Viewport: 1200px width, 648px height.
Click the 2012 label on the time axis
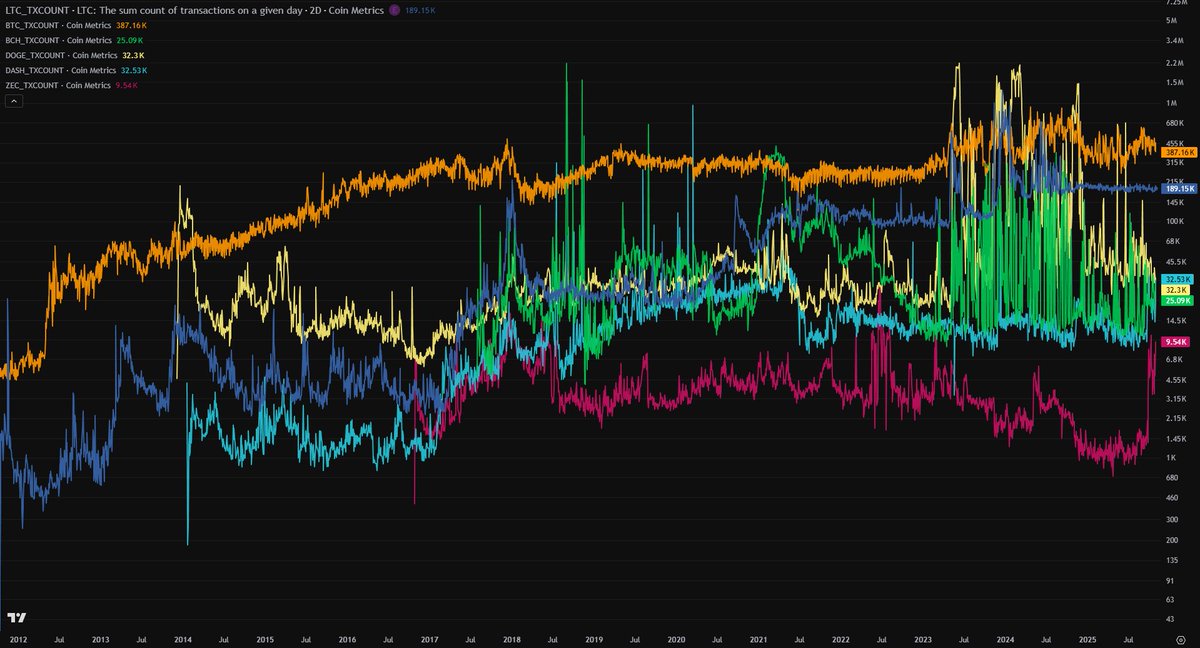point(19,639)
